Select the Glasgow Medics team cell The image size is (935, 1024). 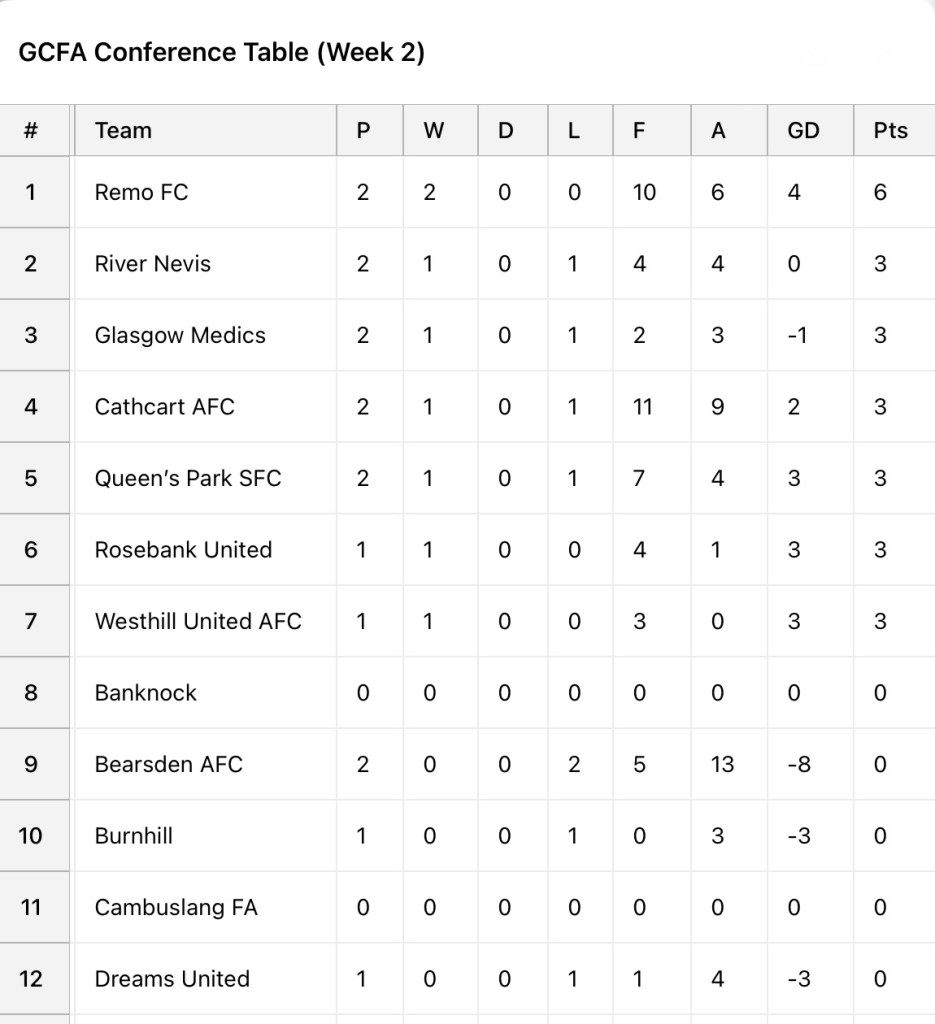click(x=180, y=335)
